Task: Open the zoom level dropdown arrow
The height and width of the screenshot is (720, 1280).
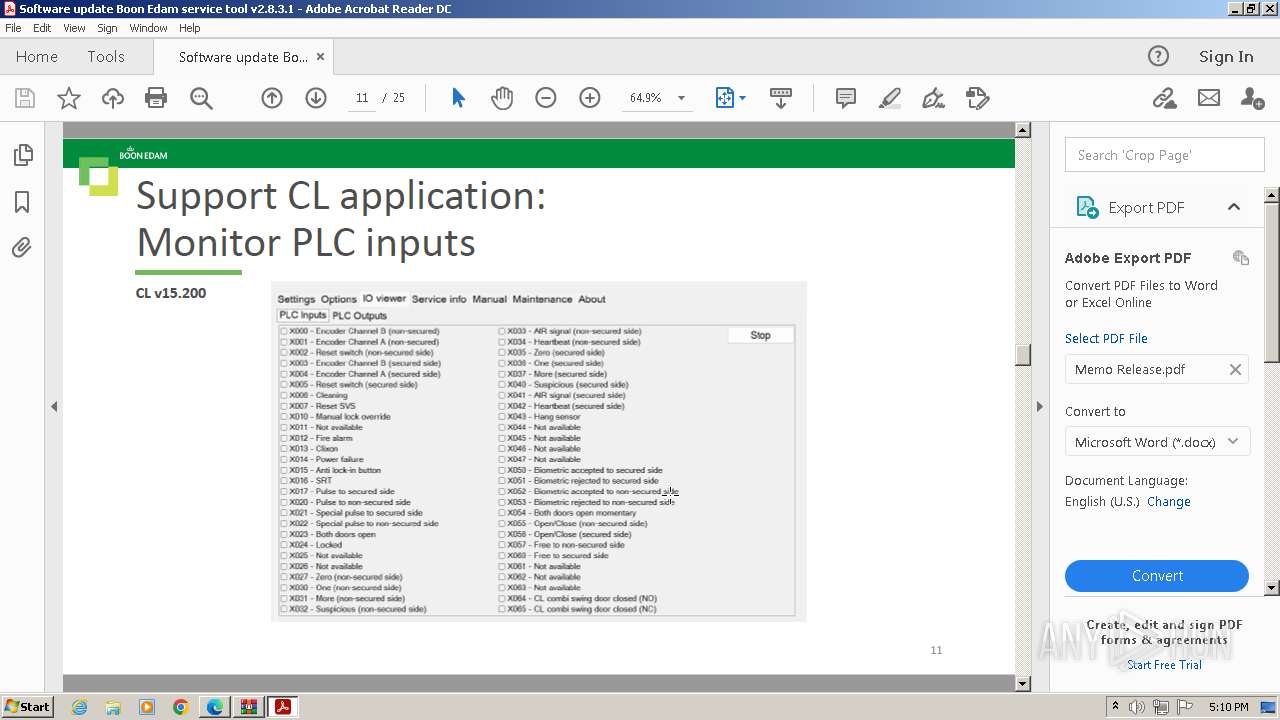Action: [682, 98]
